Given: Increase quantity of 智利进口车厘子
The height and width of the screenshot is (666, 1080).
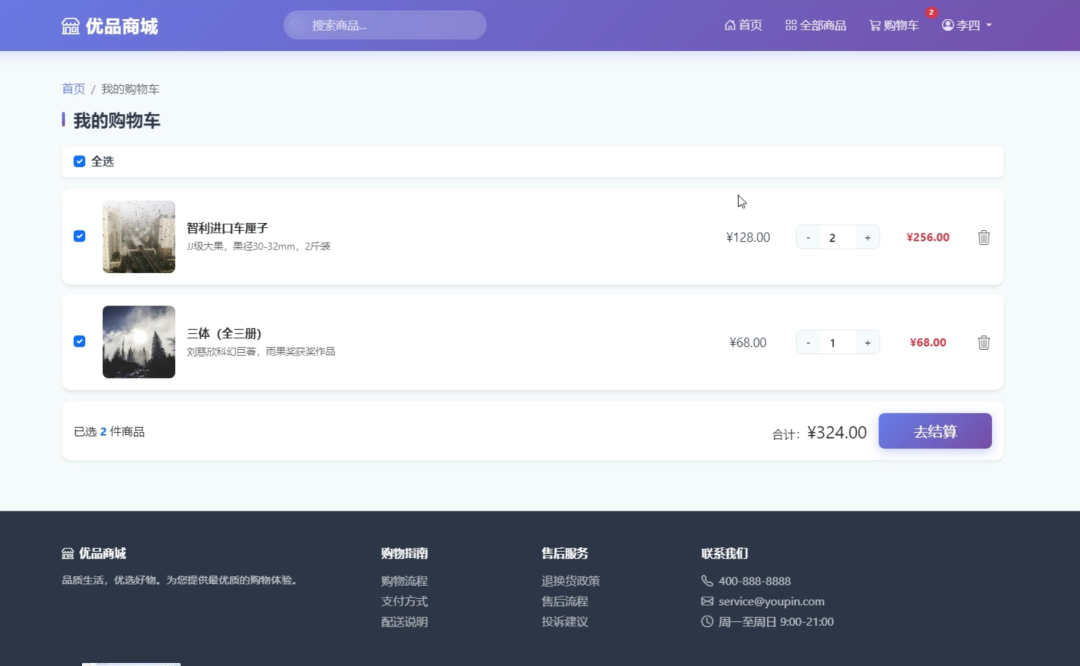Looking at the screenshot, I should click(867, 238).
